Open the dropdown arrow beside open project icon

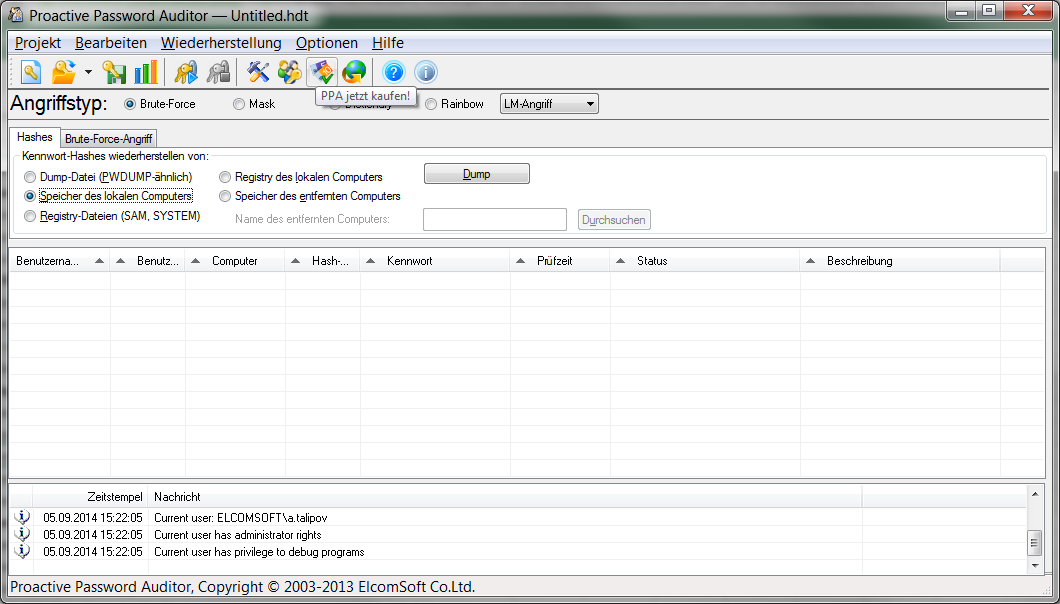pos(88,72)
